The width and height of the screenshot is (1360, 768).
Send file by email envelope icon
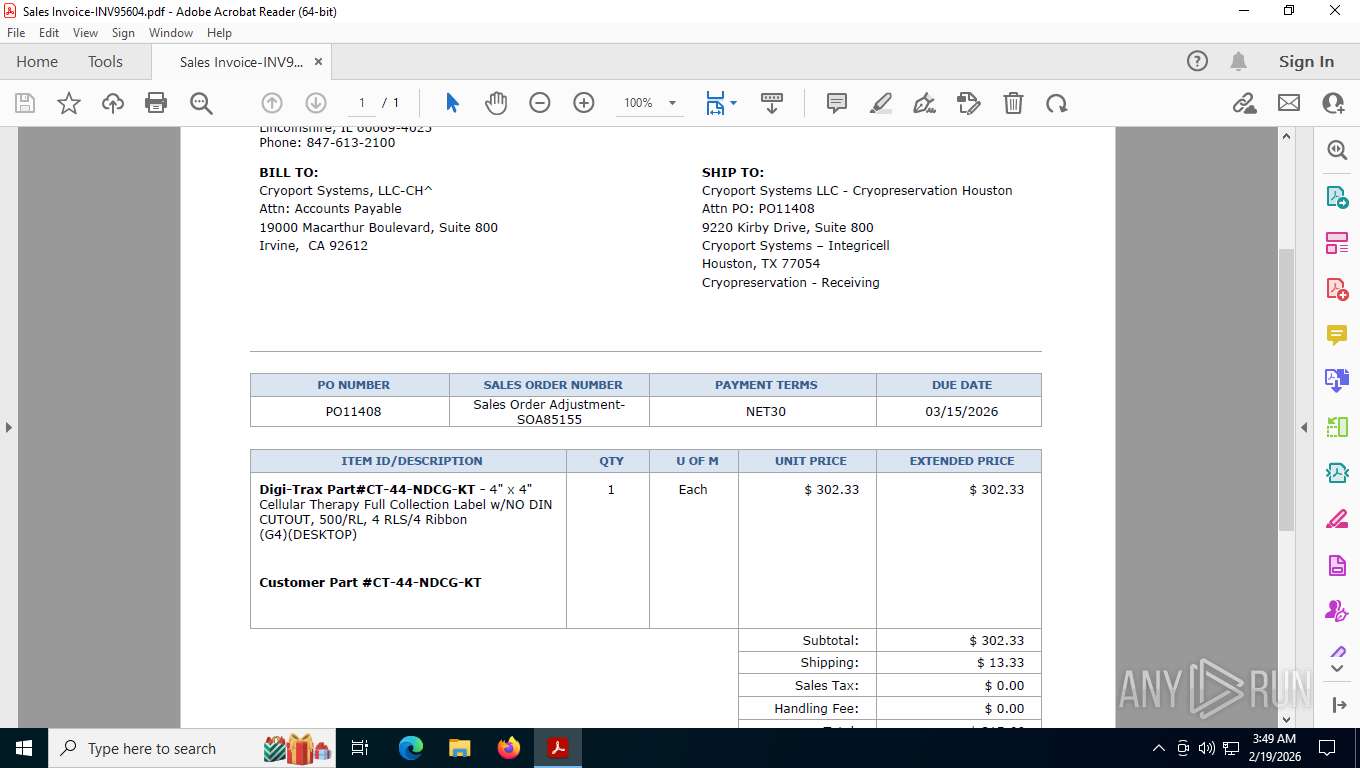point(1289,103)
